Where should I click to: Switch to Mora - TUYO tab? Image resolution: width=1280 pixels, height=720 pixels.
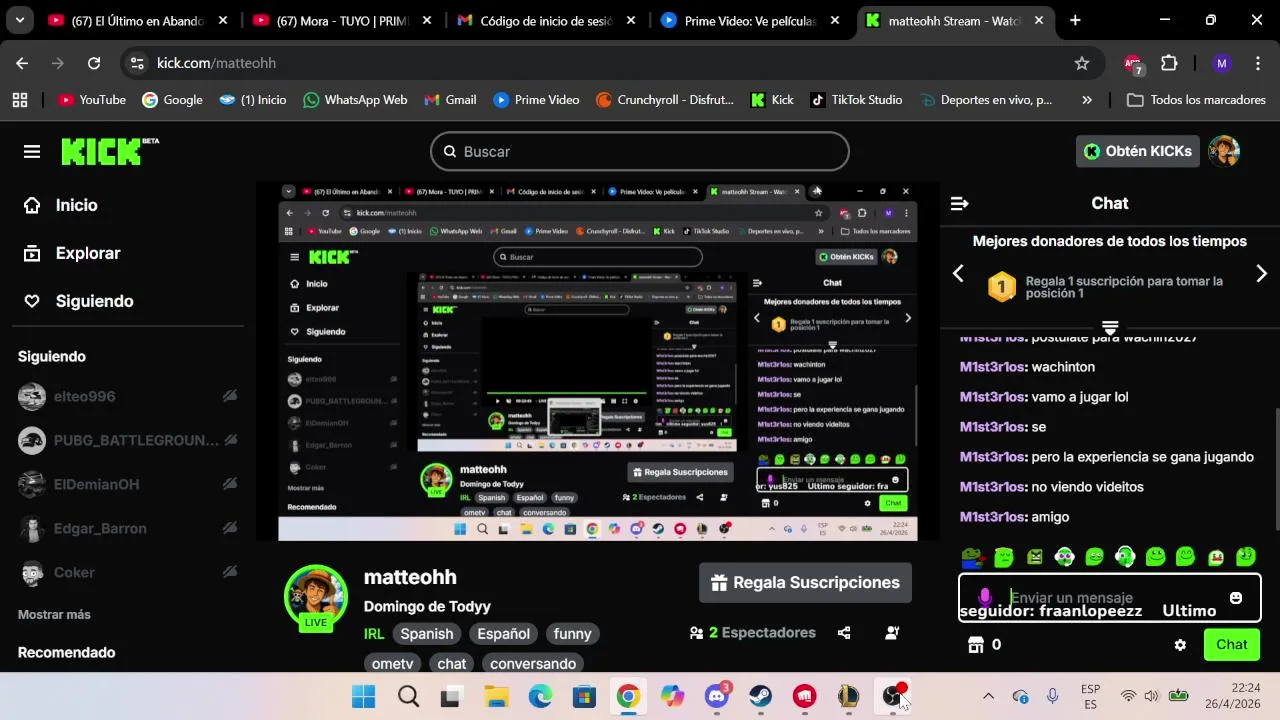[x=342, y=20]
